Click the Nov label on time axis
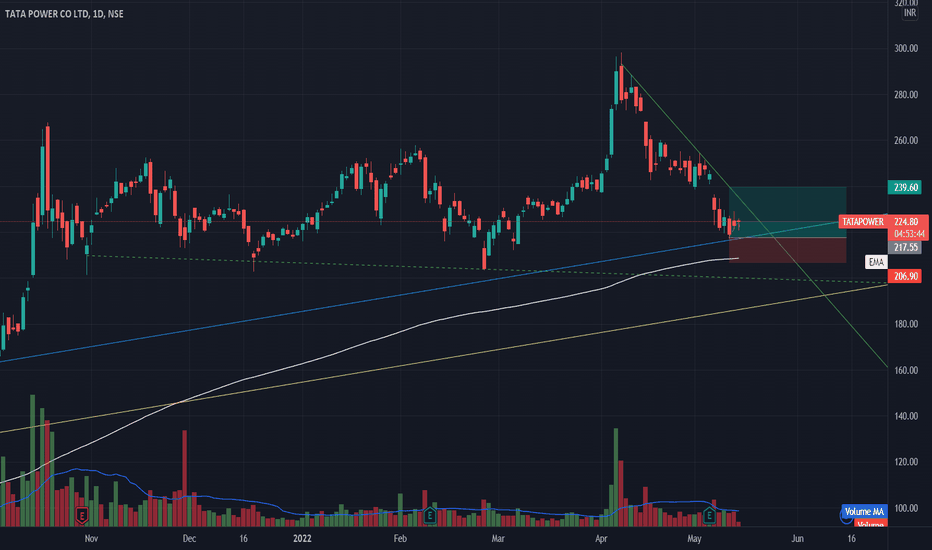Viewport: 932px width, 550px height. 91,538
